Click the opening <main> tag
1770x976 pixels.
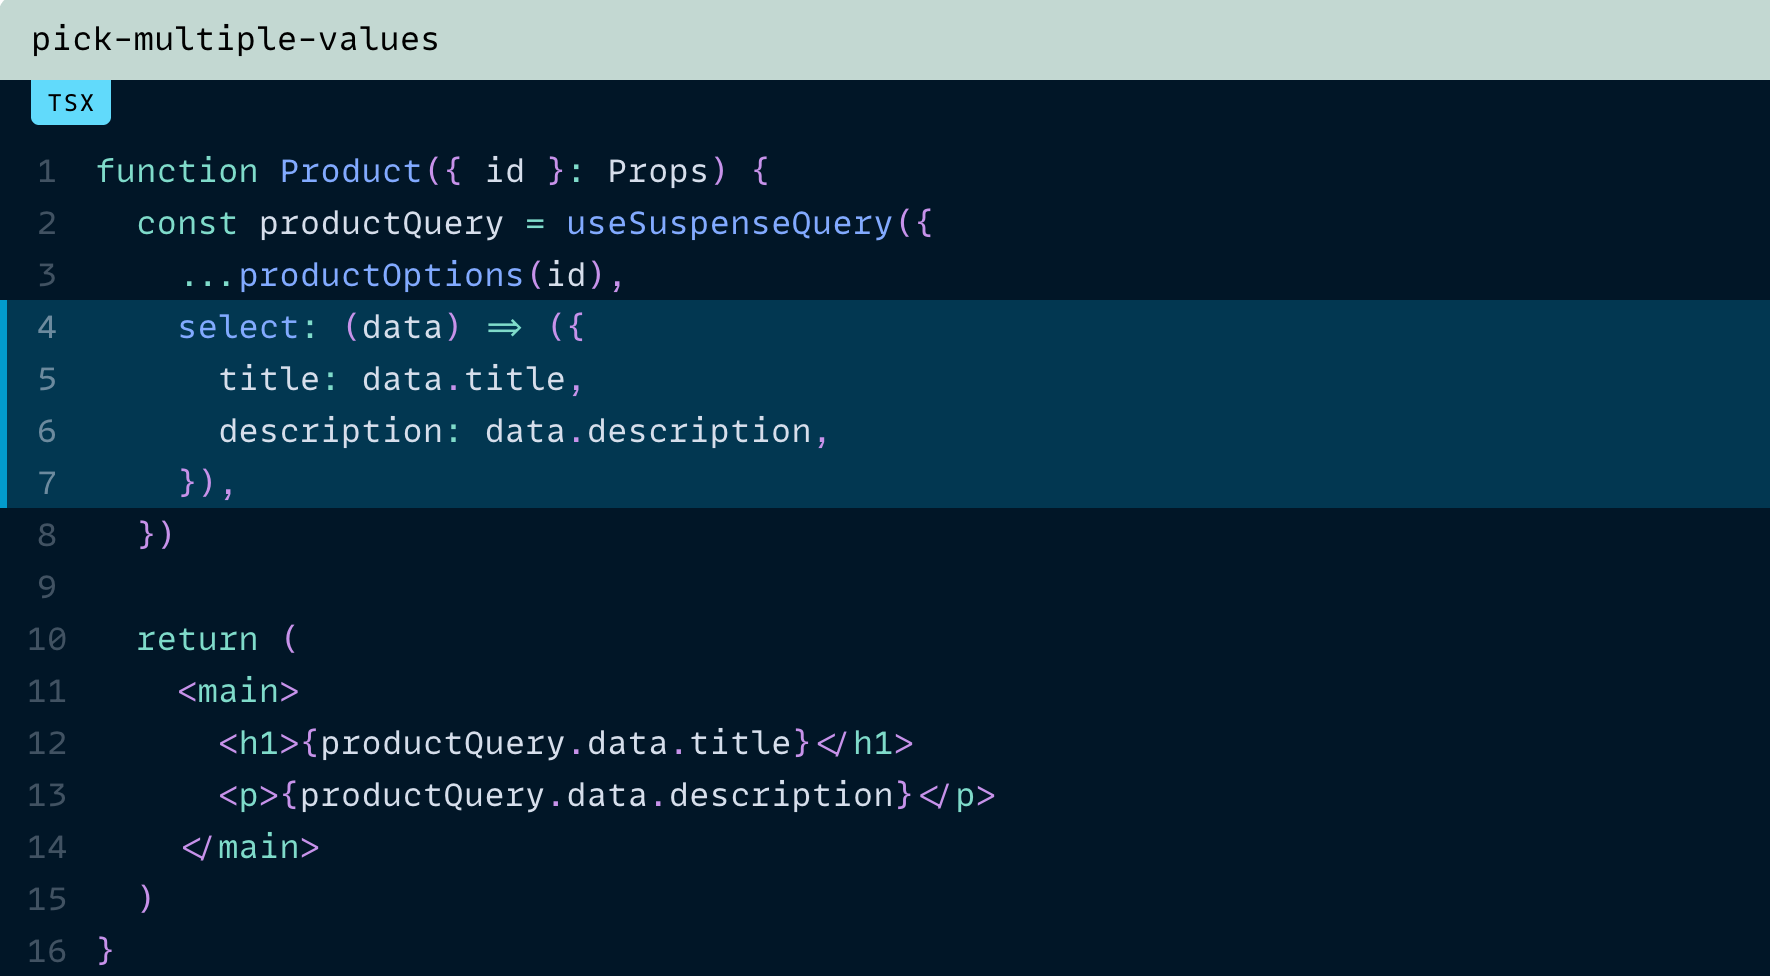click(x=238, y=691)
